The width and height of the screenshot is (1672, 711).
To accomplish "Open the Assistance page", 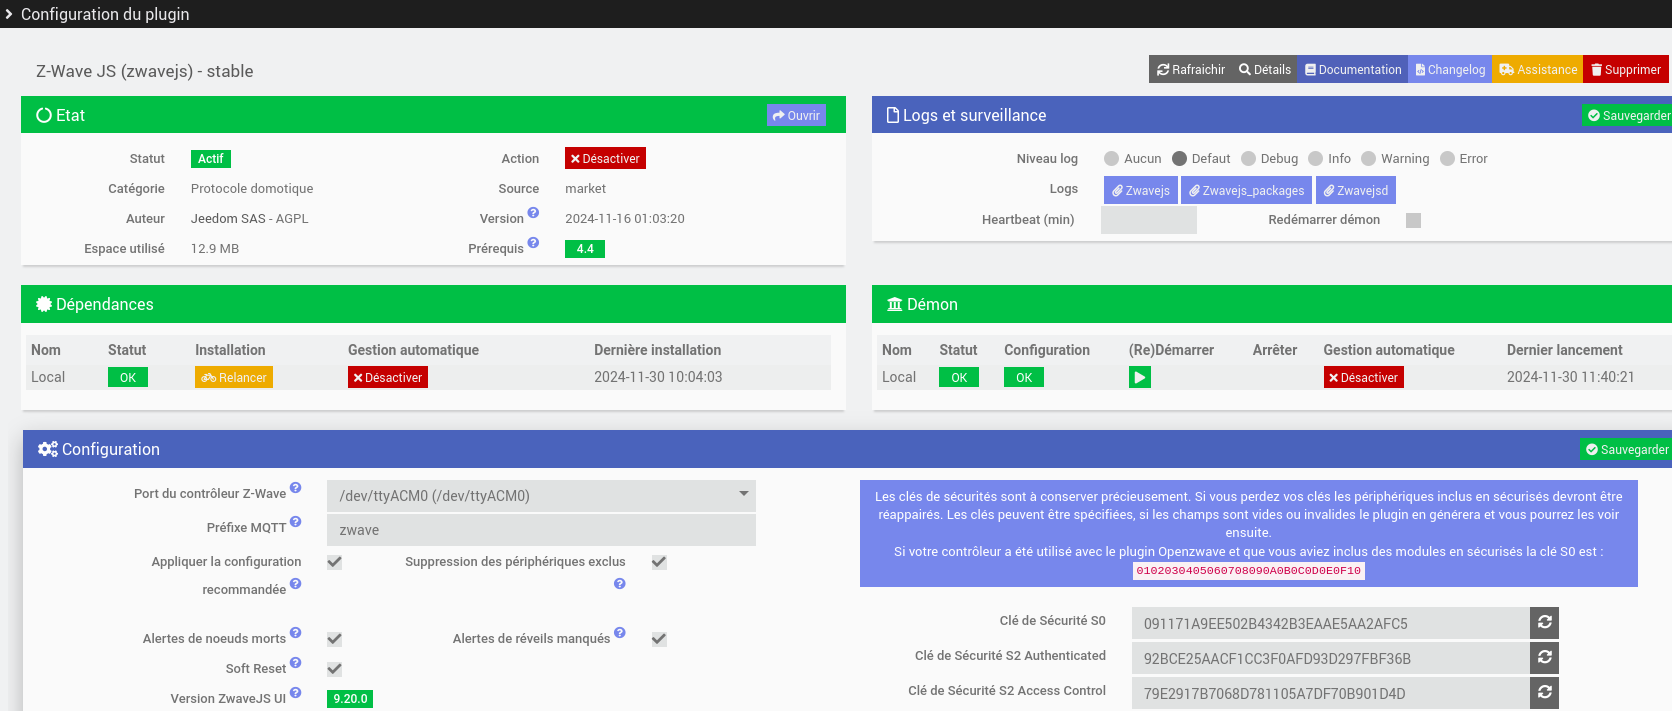I will click(1538, 69).
